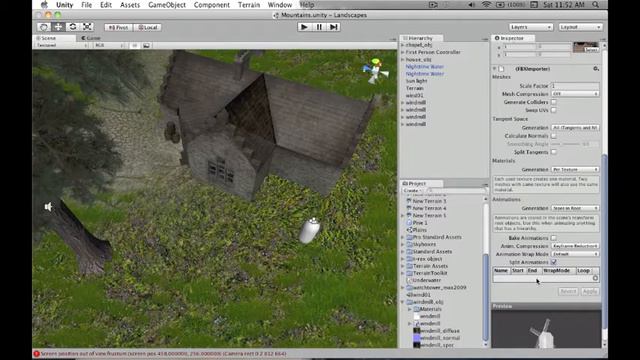Screen dimensions: 640x360
Task: Open Materials Generation dropdown
Action: [575, 169]
